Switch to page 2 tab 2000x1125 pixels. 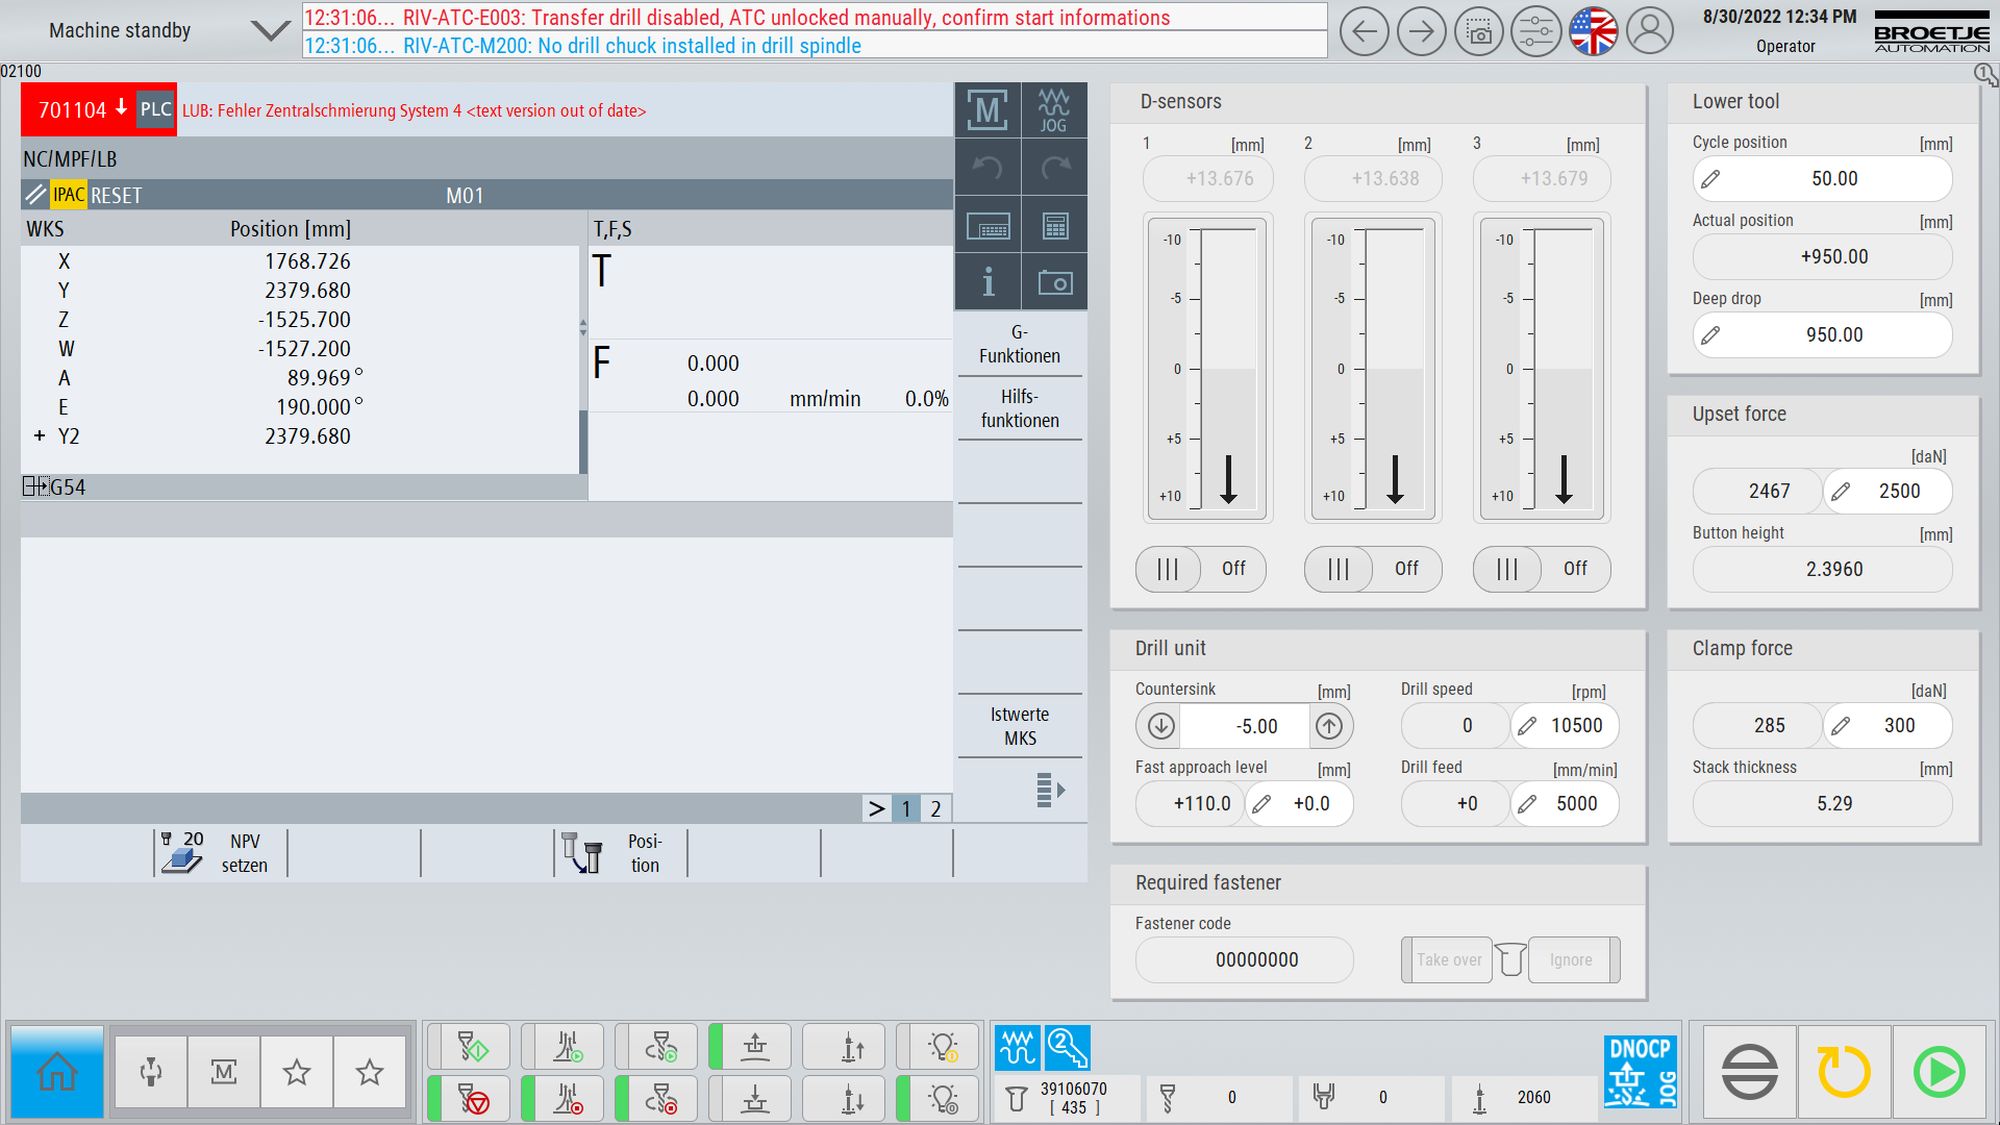pyautogui.click(x=935, y=809)
